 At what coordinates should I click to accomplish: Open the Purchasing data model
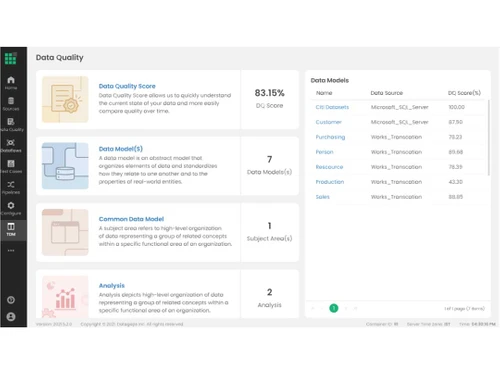(x=330, y=137)
